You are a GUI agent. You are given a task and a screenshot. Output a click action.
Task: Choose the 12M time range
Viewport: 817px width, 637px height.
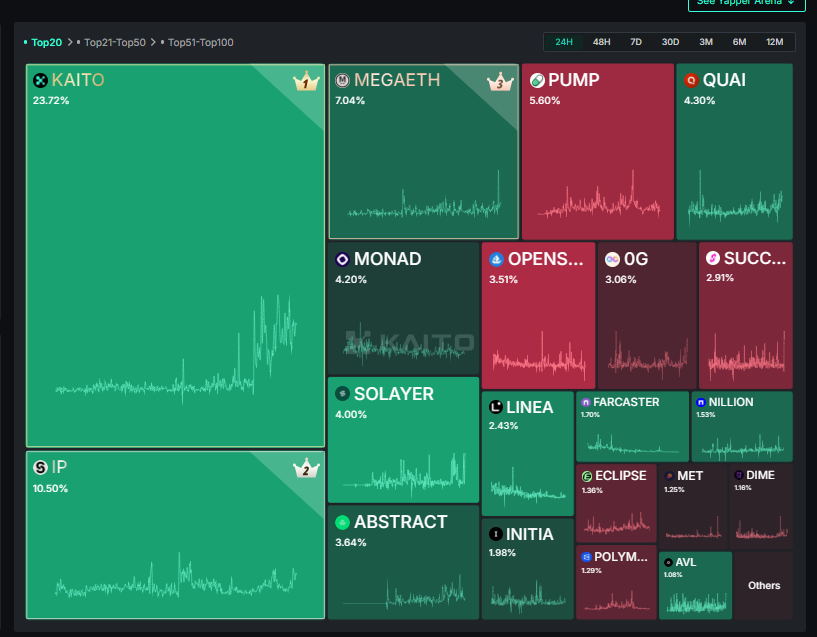tap(774, 42)
